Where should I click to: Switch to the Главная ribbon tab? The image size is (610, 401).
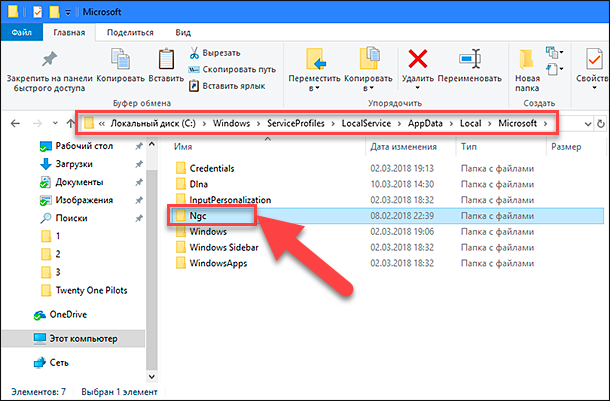(x=69, y=32)
